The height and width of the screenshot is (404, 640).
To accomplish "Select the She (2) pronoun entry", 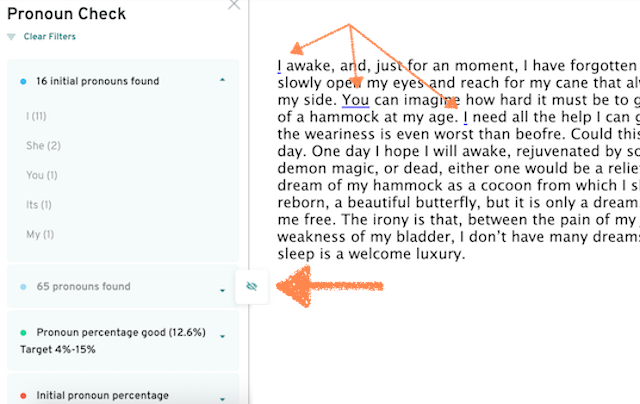I will [x=43, y=146].
